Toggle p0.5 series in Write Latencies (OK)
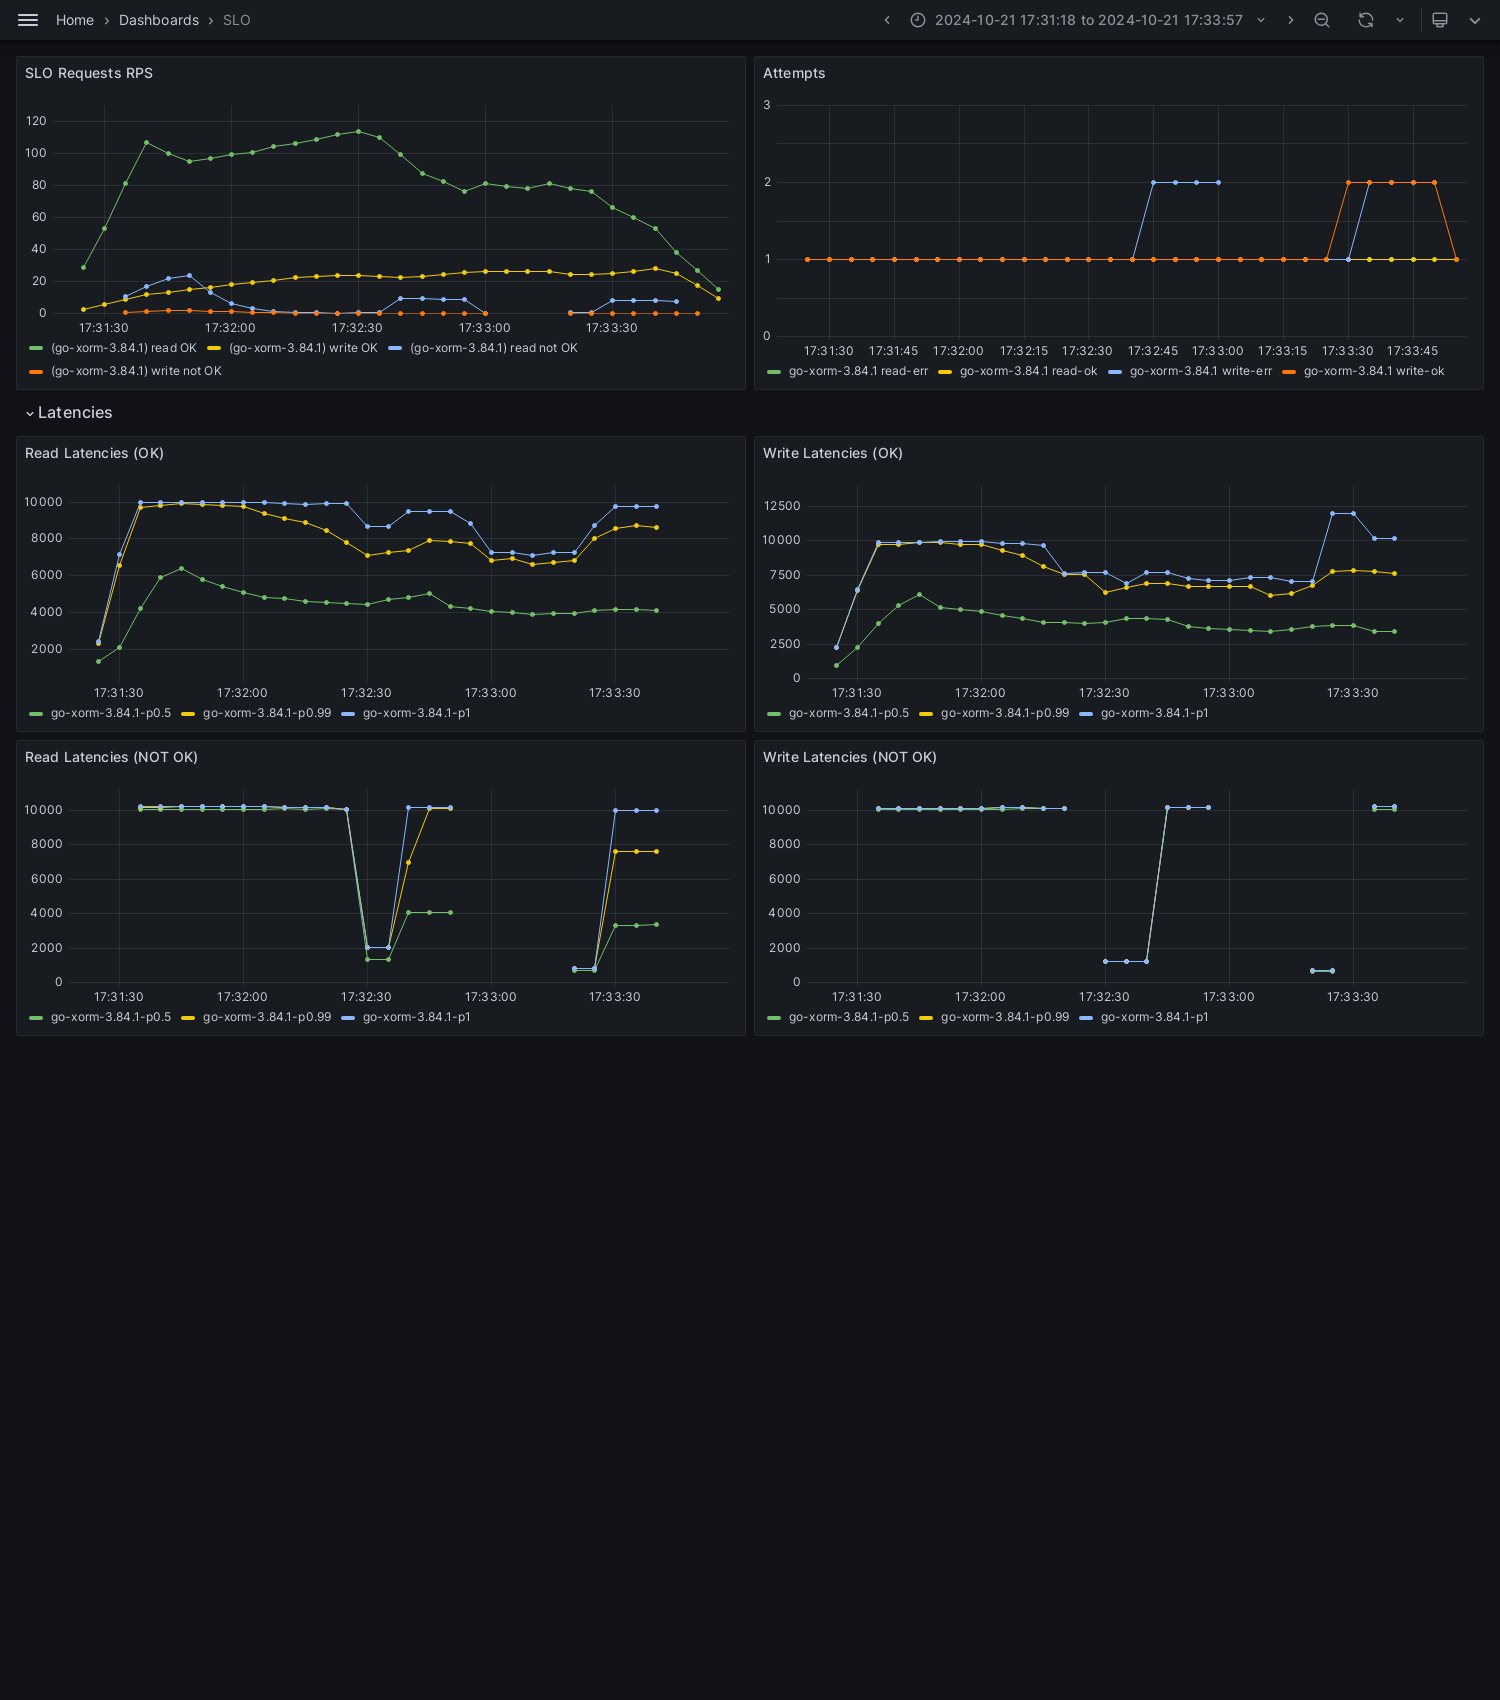The height and width of the screenshot is (1700, 1500). coord(849,713)
